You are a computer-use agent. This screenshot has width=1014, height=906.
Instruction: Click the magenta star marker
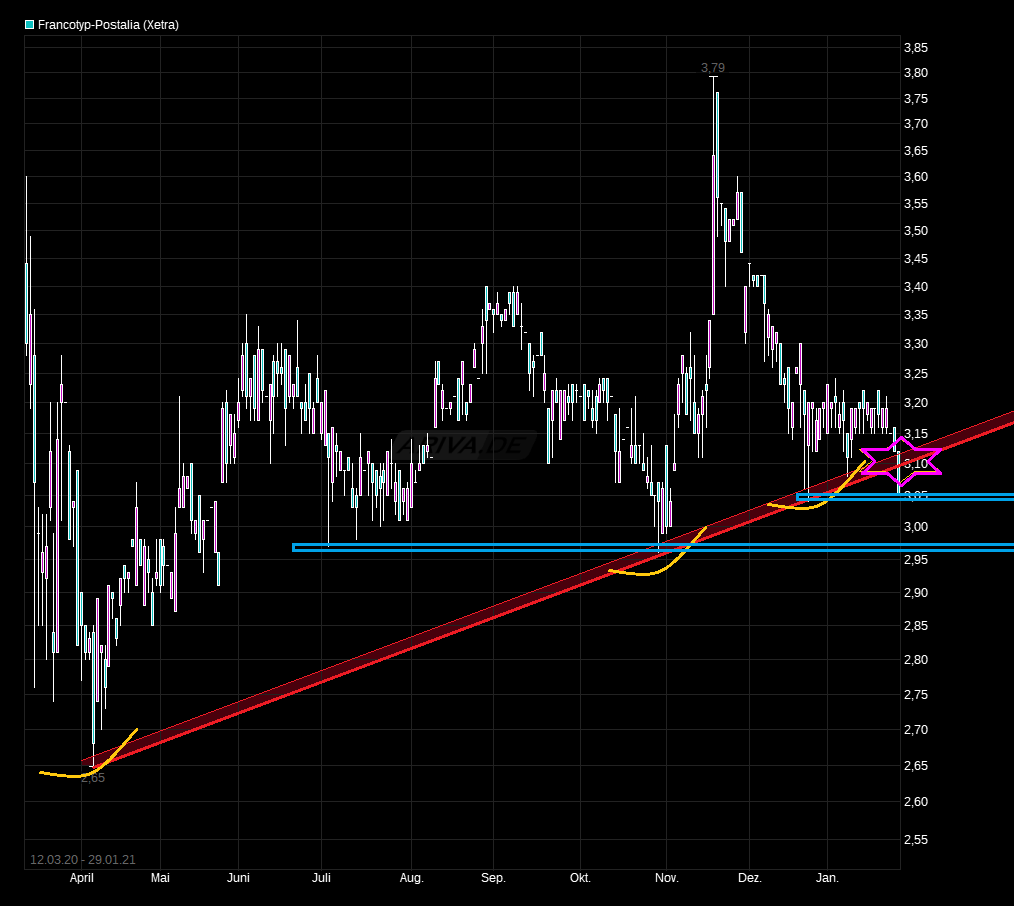pyautogui.click(x=900, y=460)
